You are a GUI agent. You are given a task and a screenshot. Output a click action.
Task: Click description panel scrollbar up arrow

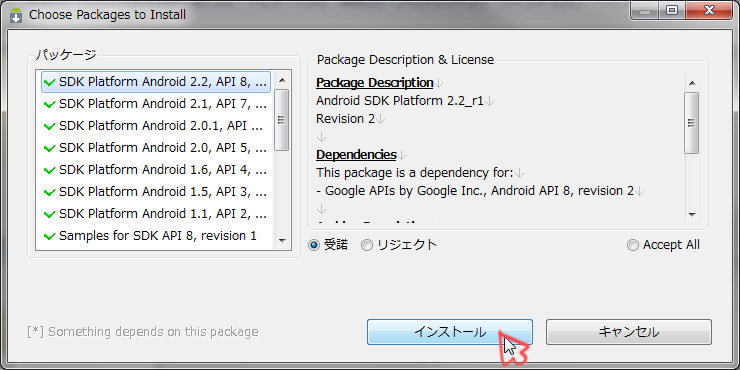tap(692, 83)
